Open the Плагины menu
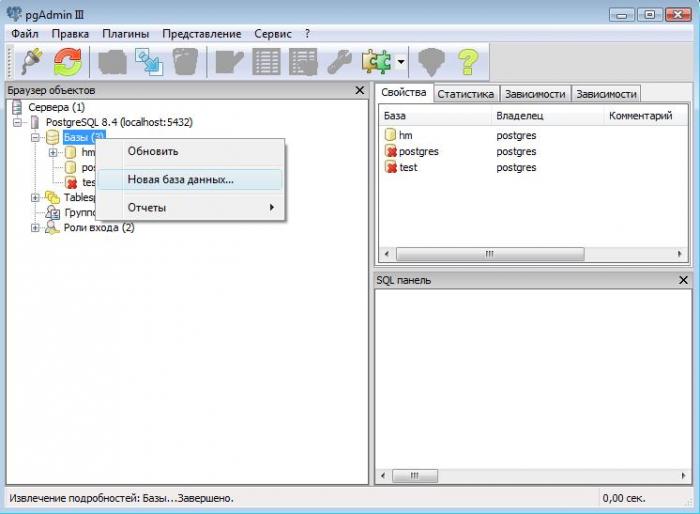 pos(125,34)
